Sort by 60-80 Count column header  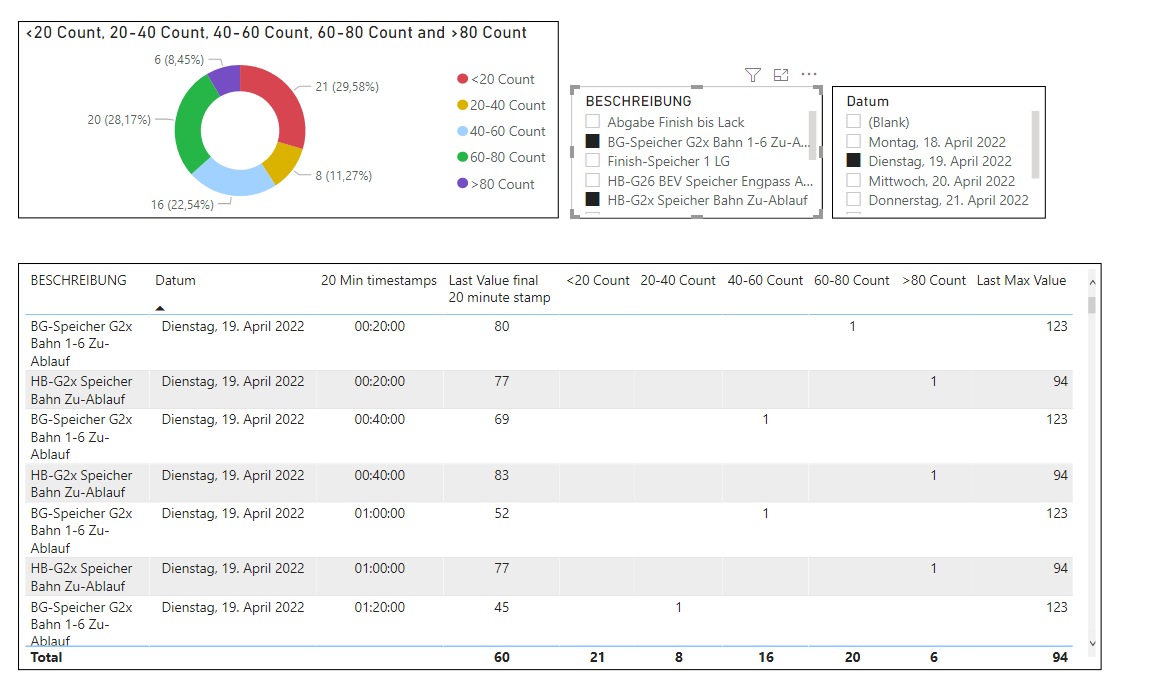(x=852, y=280)
